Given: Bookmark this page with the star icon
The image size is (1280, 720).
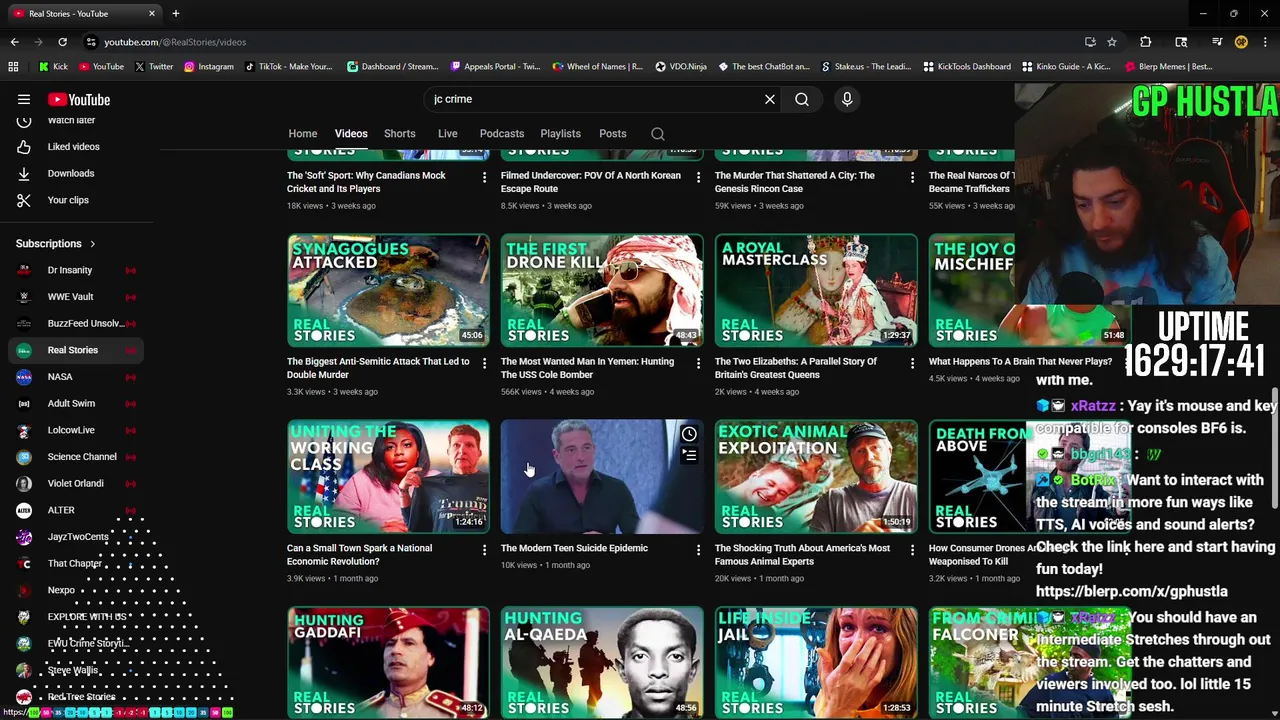Looking at the screenshot, I should (1112, 42).
